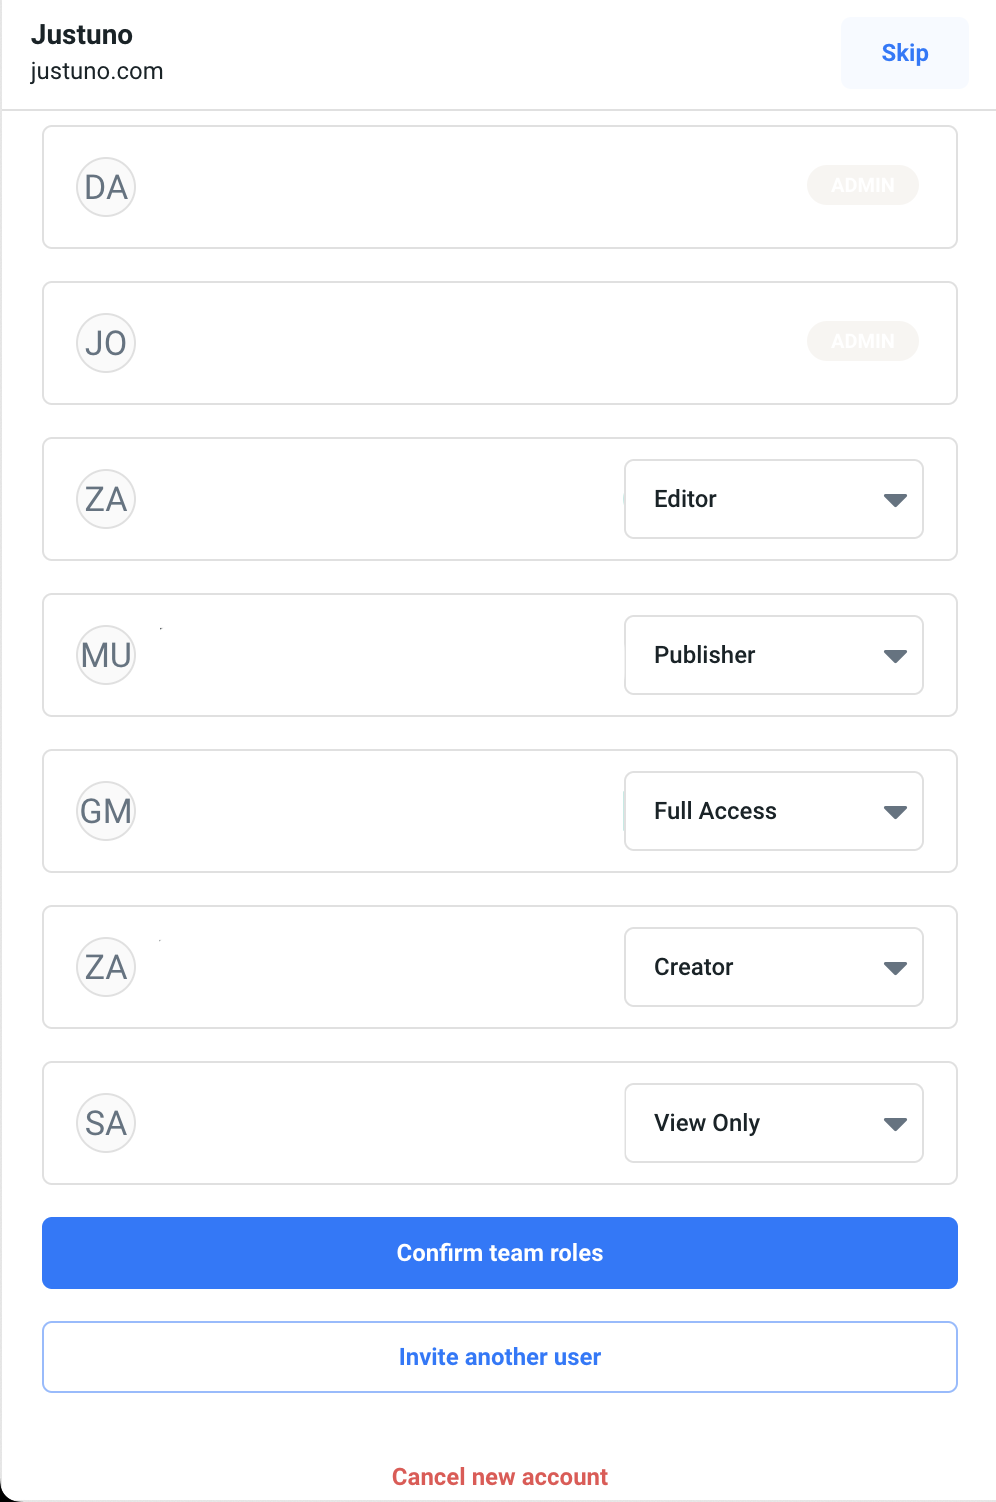Click the DA user avatar

tap(106, 187)
